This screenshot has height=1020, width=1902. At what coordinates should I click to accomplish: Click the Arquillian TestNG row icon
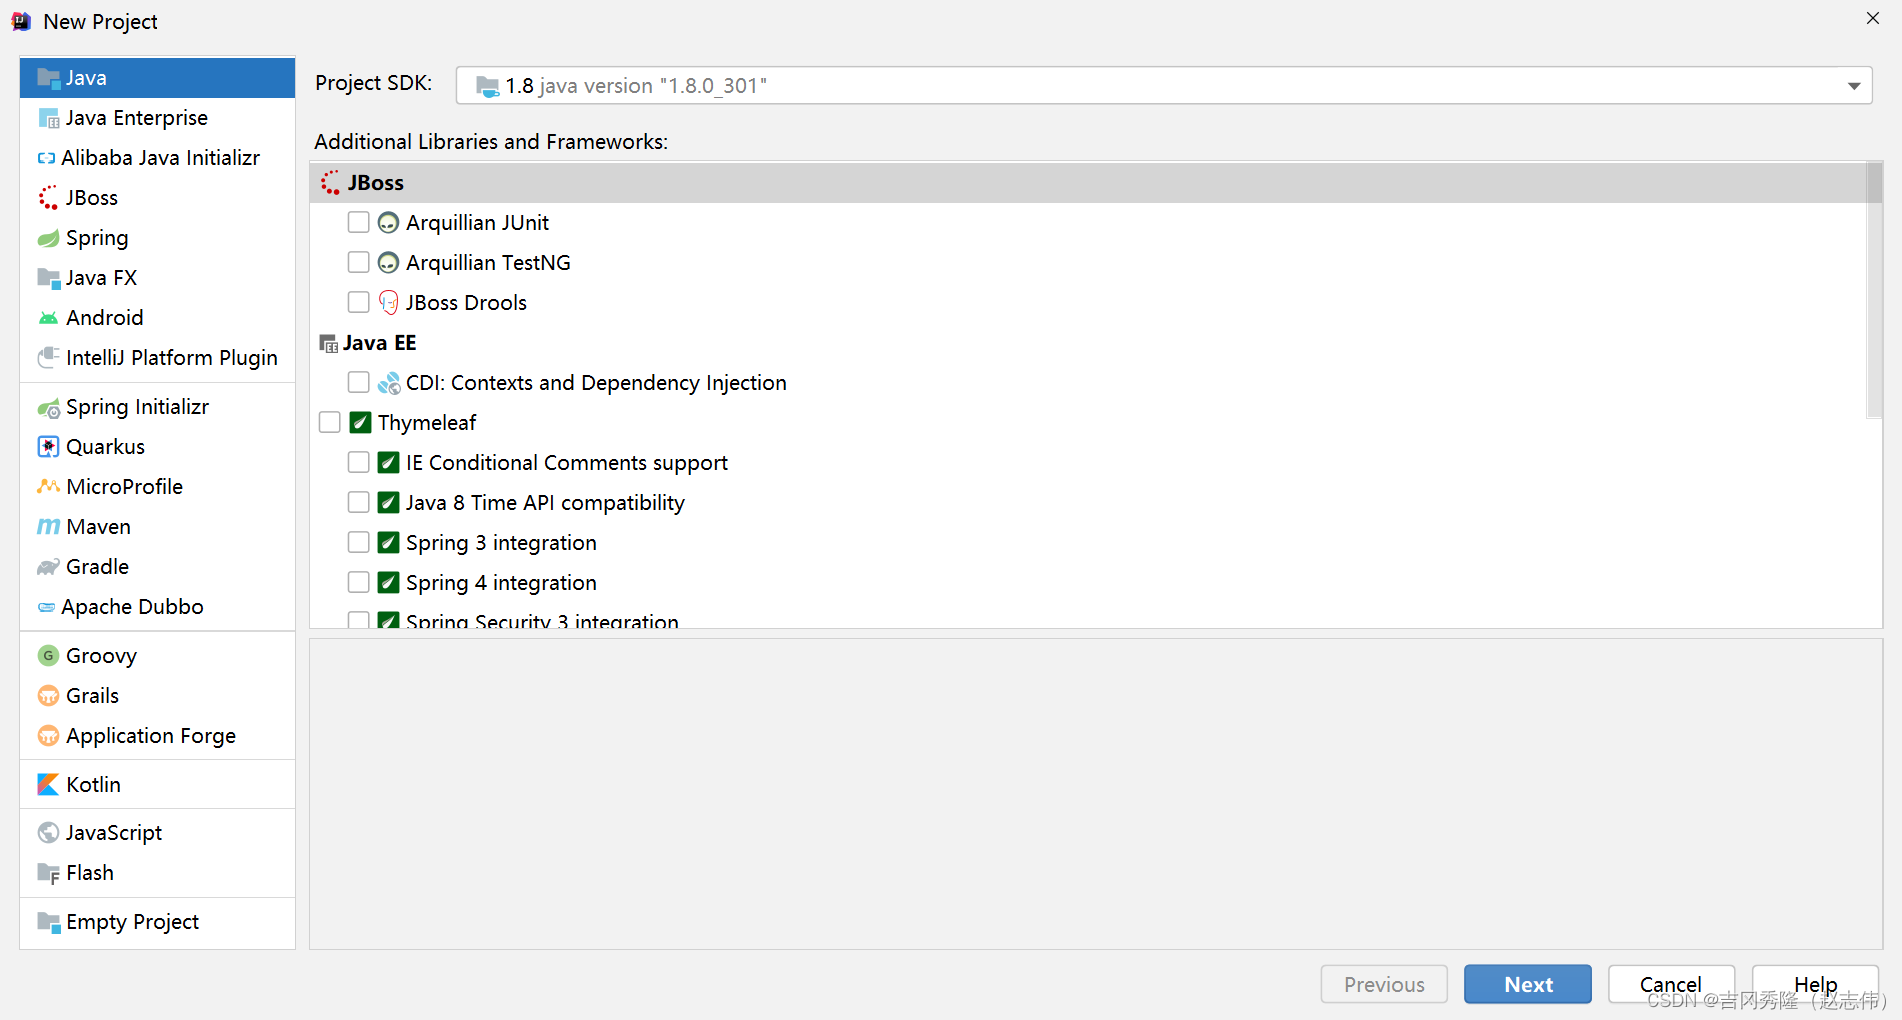(x=389, y=263)
